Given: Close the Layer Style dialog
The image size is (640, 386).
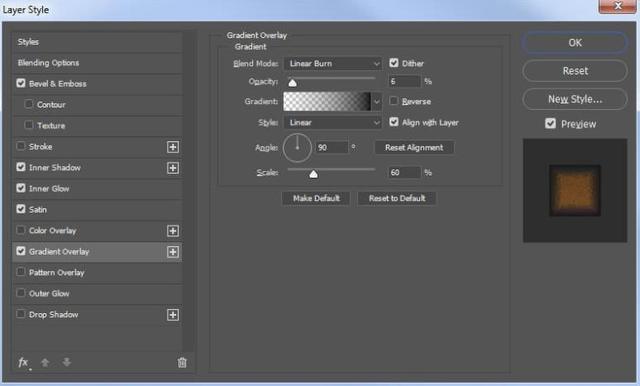Looking at the screenshot, I should (x=617, y=6).
